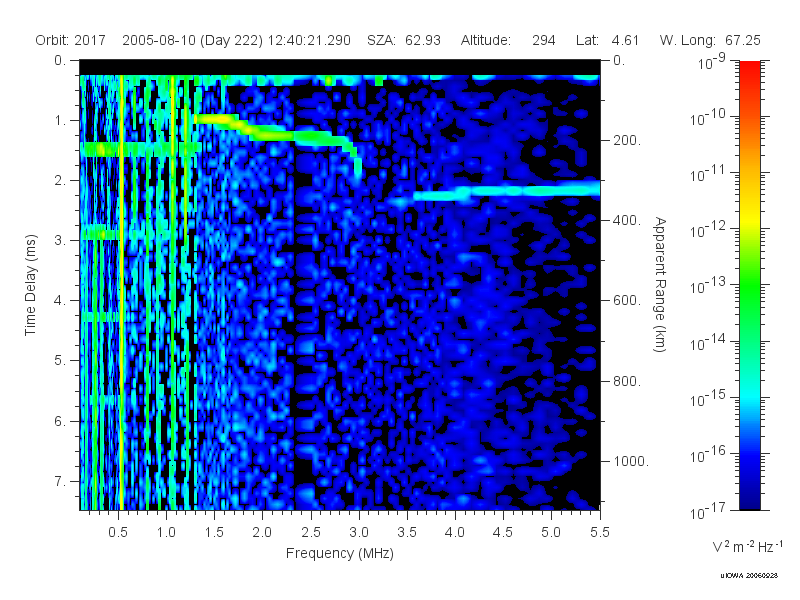This screenshot has width=800, height=600.
Task: Click the cyan surface reflection trace near 4.5 MHz
Action: coord(503,191)
